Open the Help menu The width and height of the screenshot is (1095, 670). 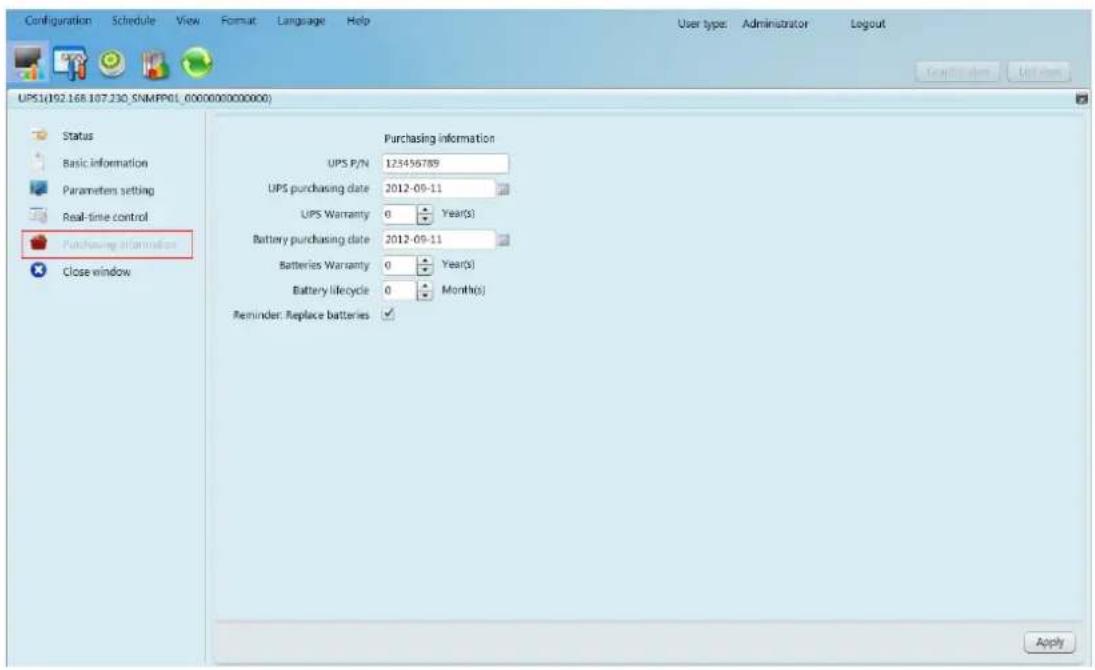[x=358, y=21]
